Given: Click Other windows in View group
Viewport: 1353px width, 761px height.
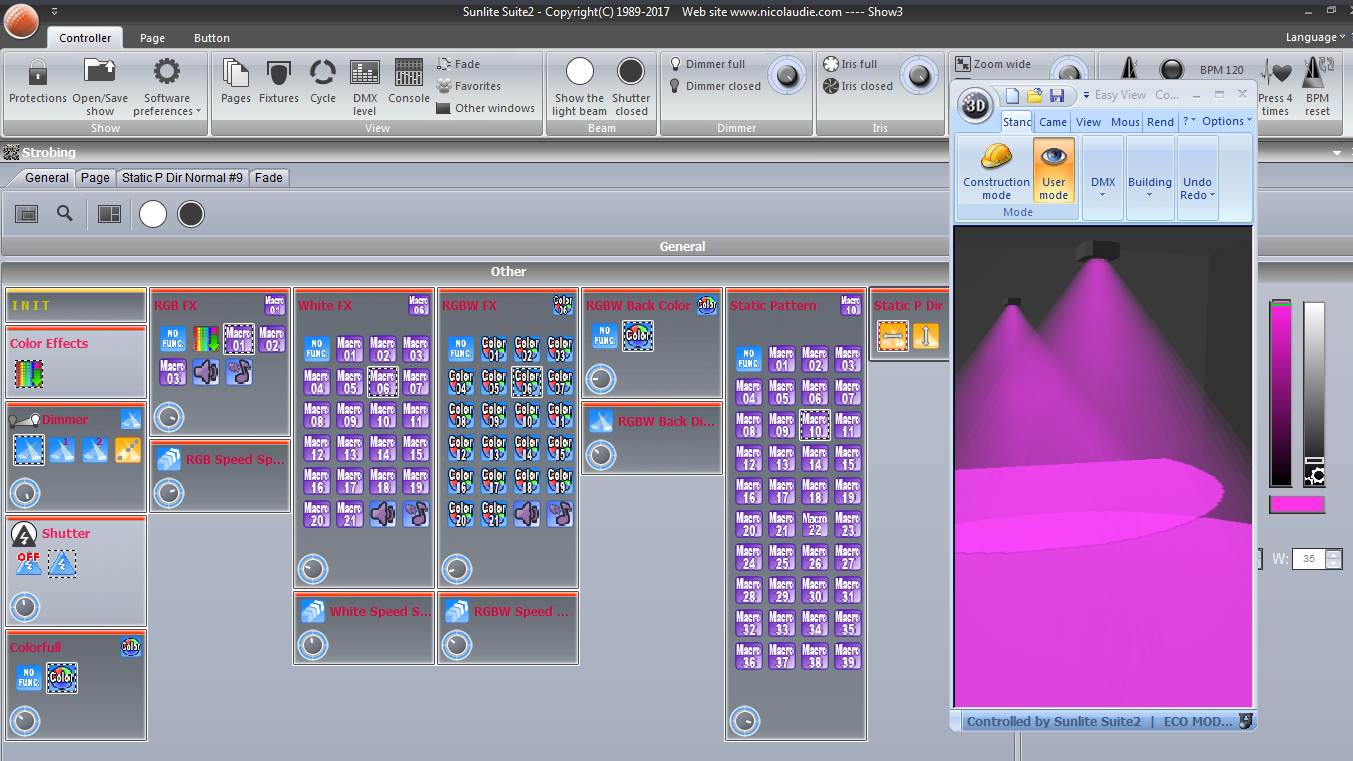Looking at the screenshot, I should [486, 108].
